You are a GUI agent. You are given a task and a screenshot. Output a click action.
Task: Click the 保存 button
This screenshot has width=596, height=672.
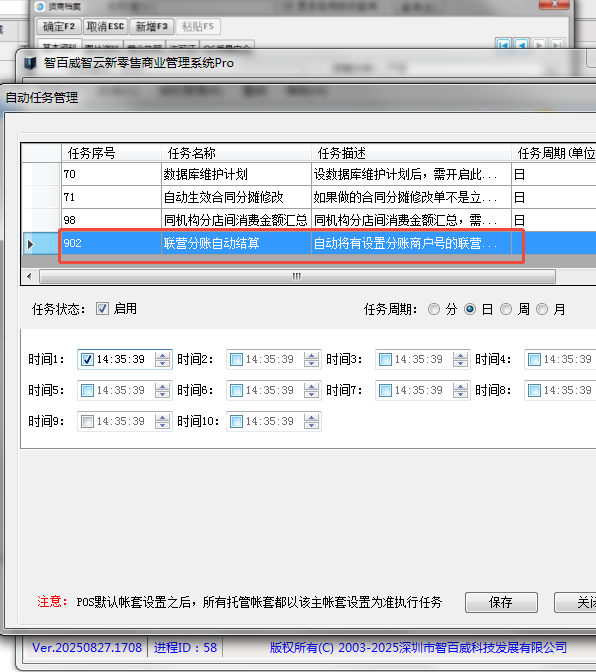(501, 603)
